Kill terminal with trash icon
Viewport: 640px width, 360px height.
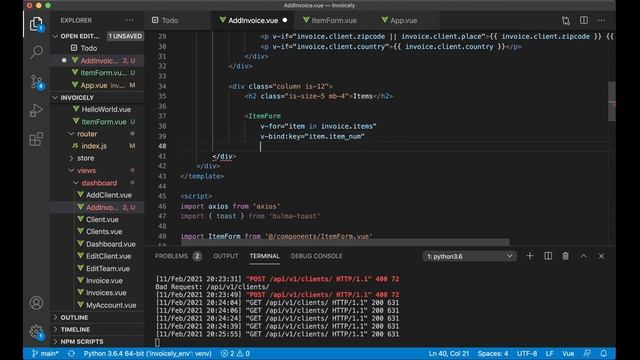pyautogui.click(x=565, y=256)
